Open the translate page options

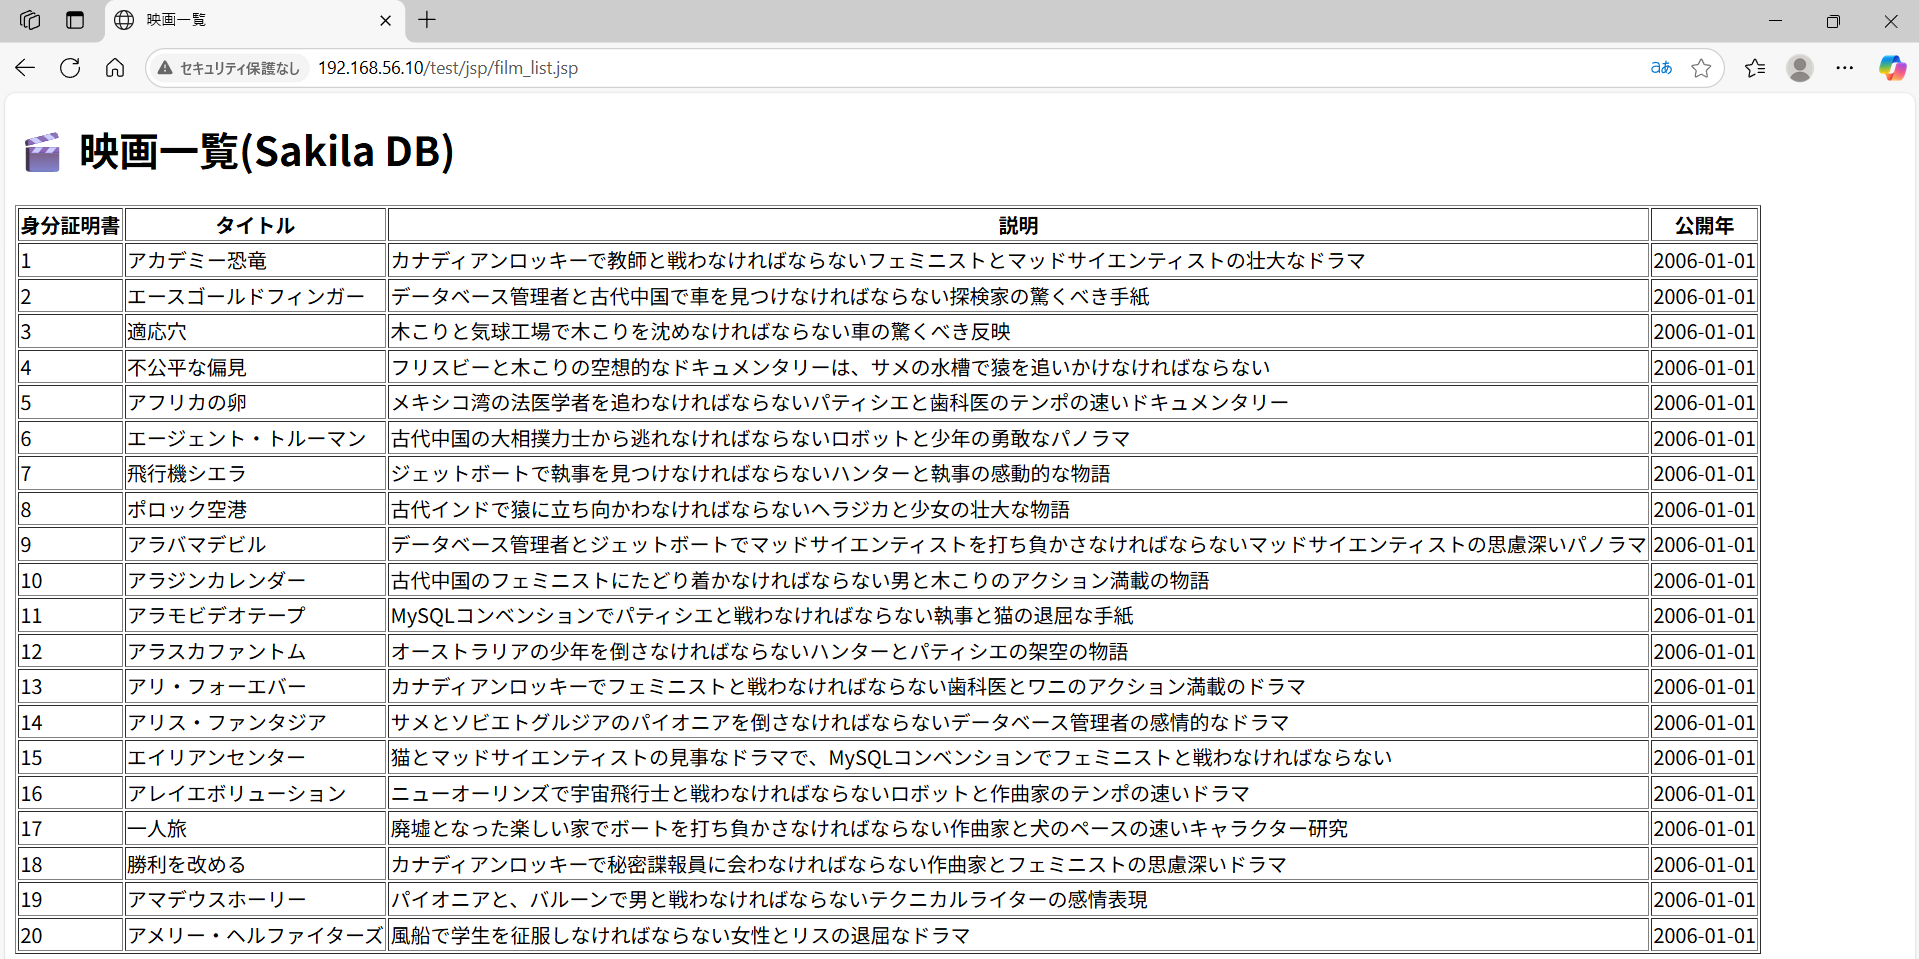click(x=1660, y=68)
